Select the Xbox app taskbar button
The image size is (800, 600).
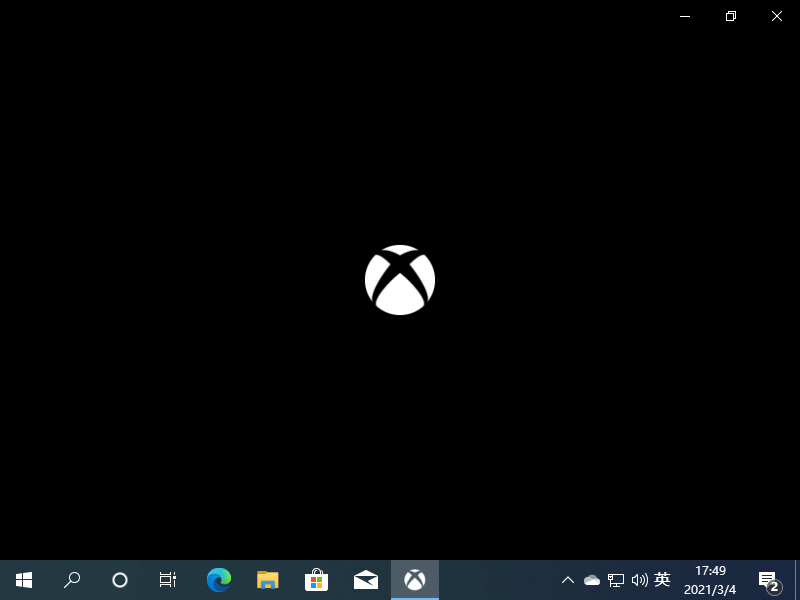[415, 580]
